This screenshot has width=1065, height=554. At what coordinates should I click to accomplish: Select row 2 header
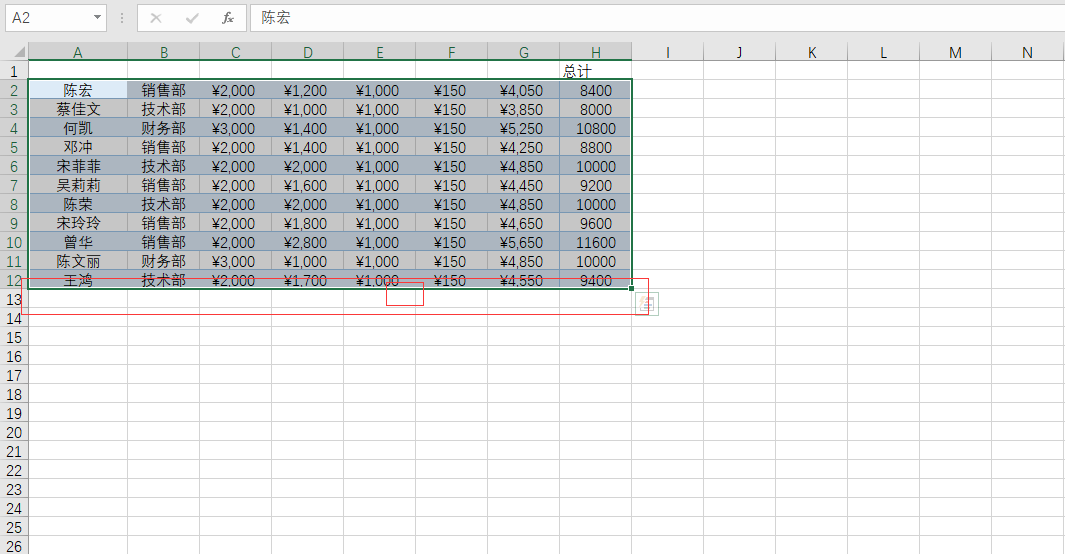click(x=14, y=90)
